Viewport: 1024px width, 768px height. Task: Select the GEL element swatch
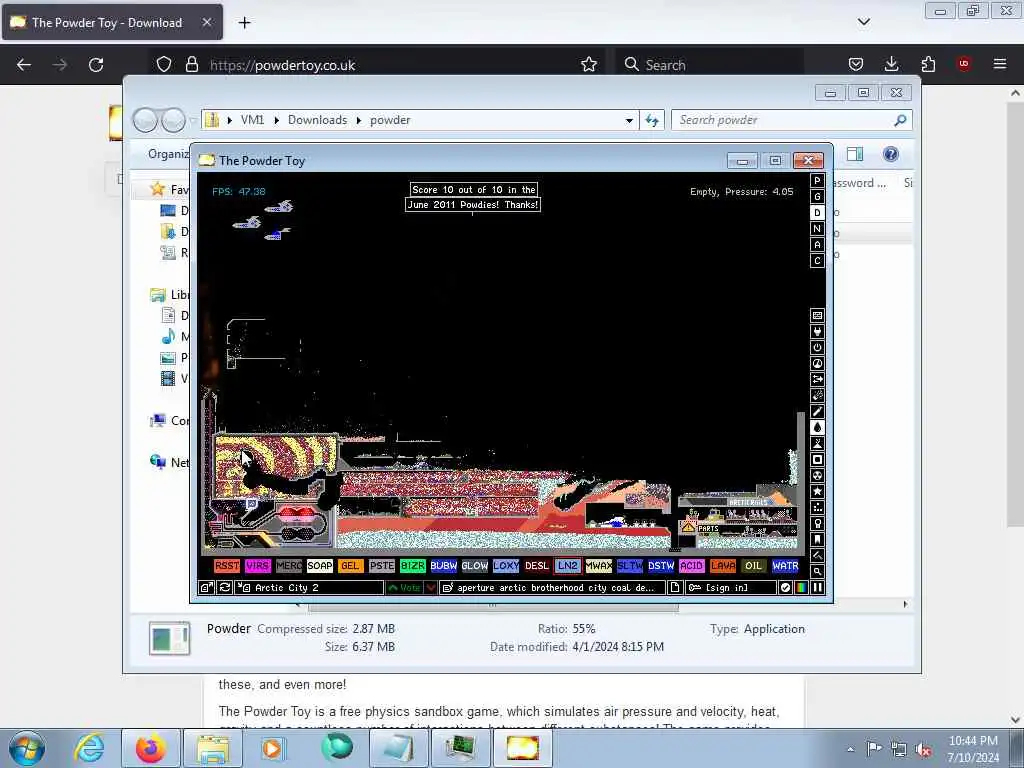[350, 566]
